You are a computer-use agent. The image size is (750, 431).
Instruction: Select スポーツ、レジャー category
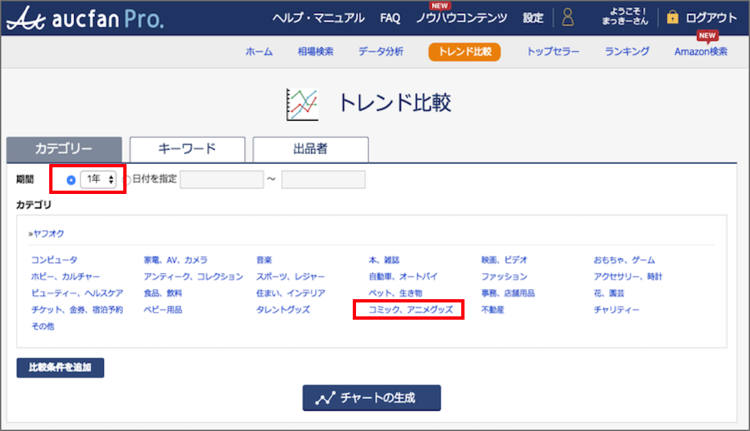click(x=290, y=277)
